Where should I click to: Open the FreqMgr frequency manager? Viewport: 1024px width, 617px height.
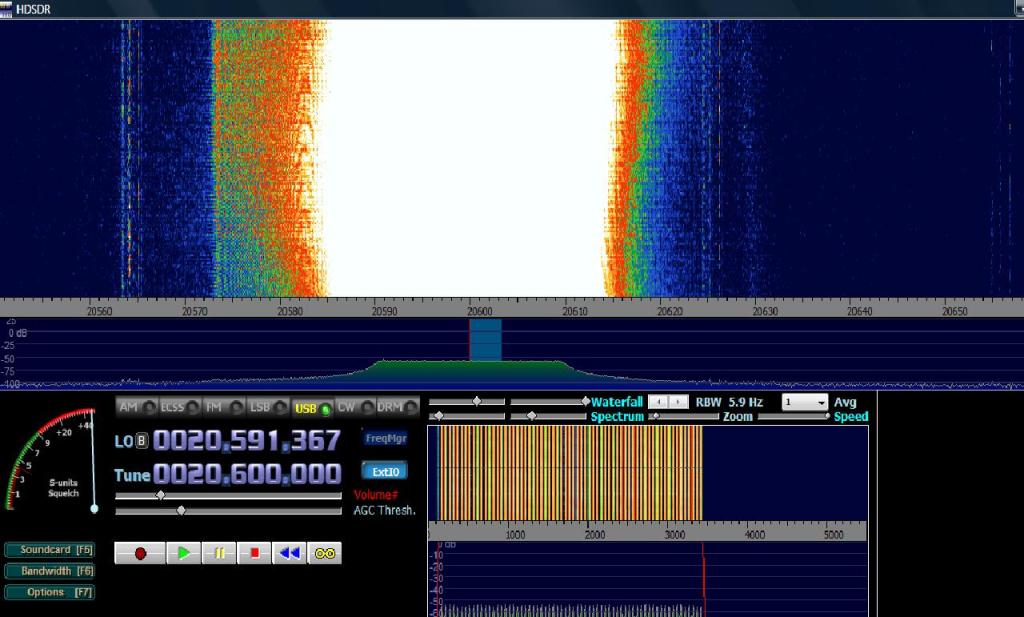tap(385, 438)
